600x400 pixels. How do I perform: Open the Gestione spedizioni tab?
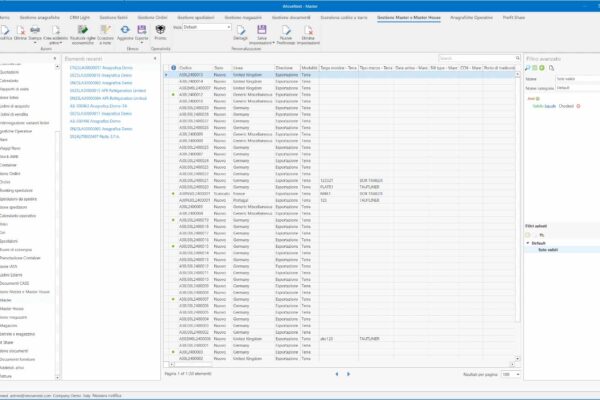(196, 18)
